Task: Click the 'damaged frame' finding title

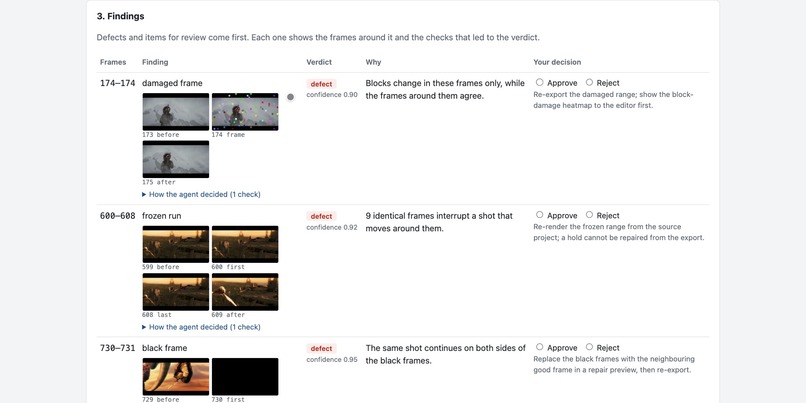Action: [172, 83]
